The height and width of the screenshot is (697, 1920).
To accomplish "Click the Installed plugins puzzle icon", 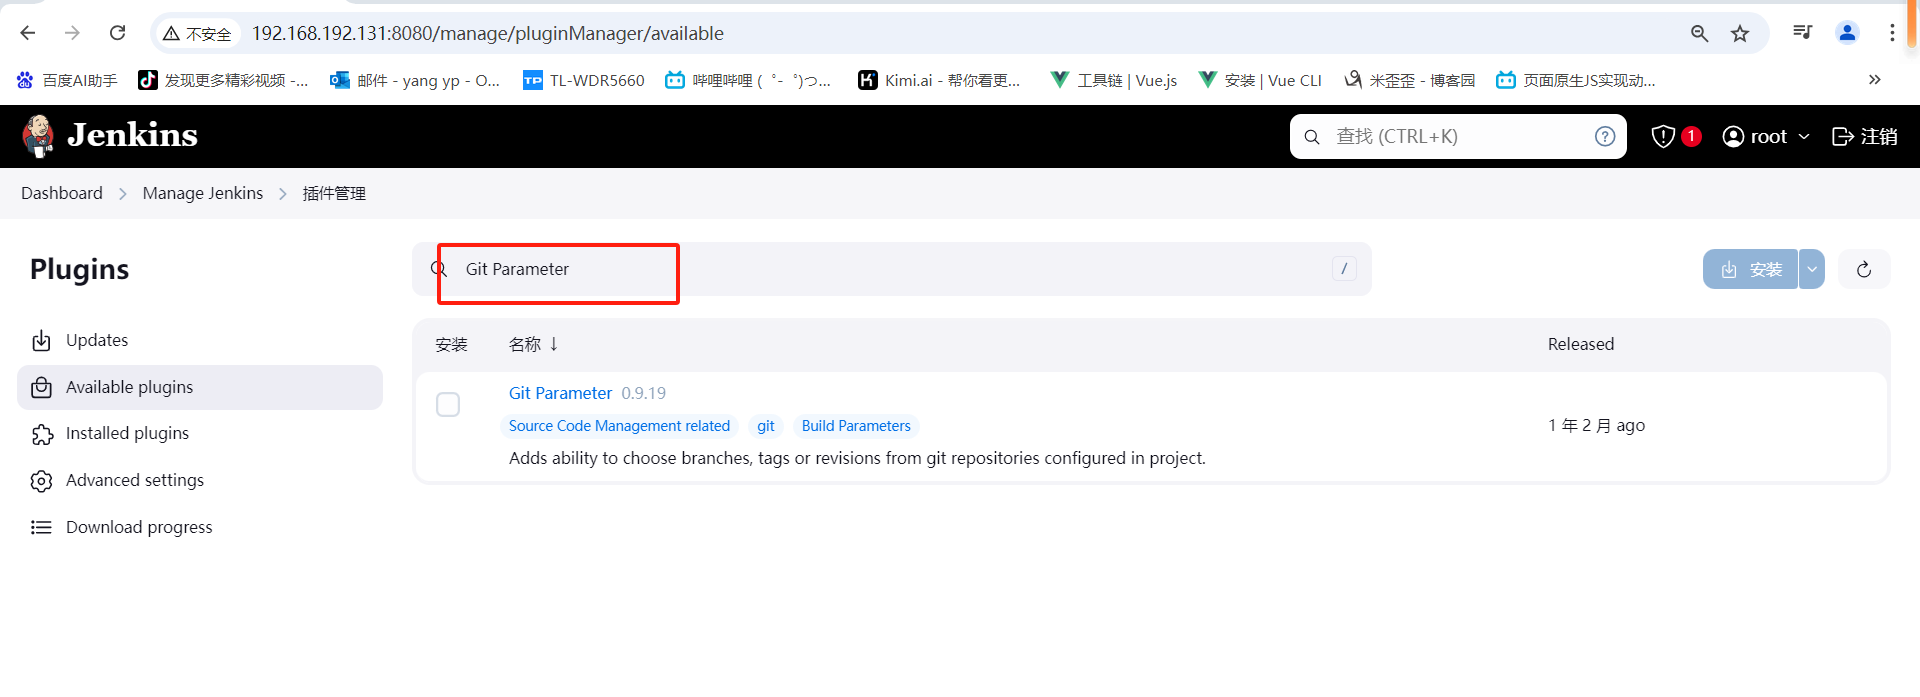I will pyautogui.click(x=42, y=434).
